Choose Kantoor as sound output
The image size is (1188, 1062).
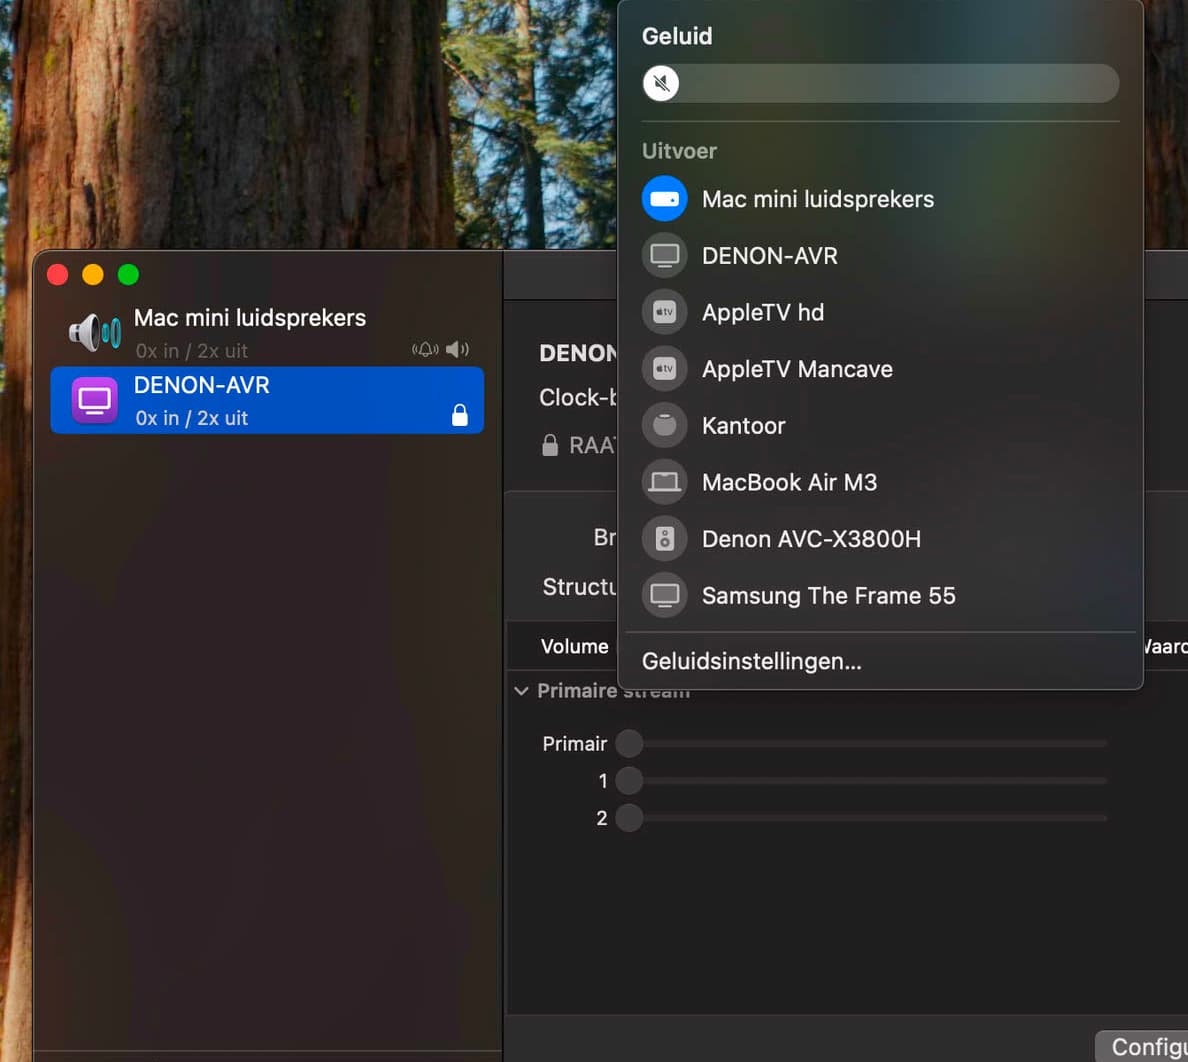tap(880, 426)
